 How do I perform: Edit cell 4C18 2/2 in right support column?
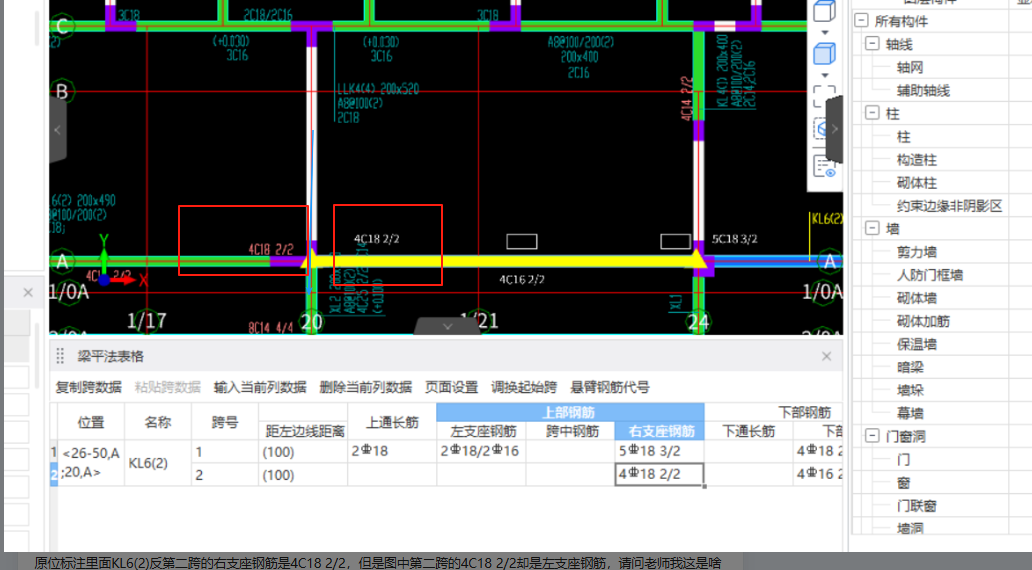point(659,475)
